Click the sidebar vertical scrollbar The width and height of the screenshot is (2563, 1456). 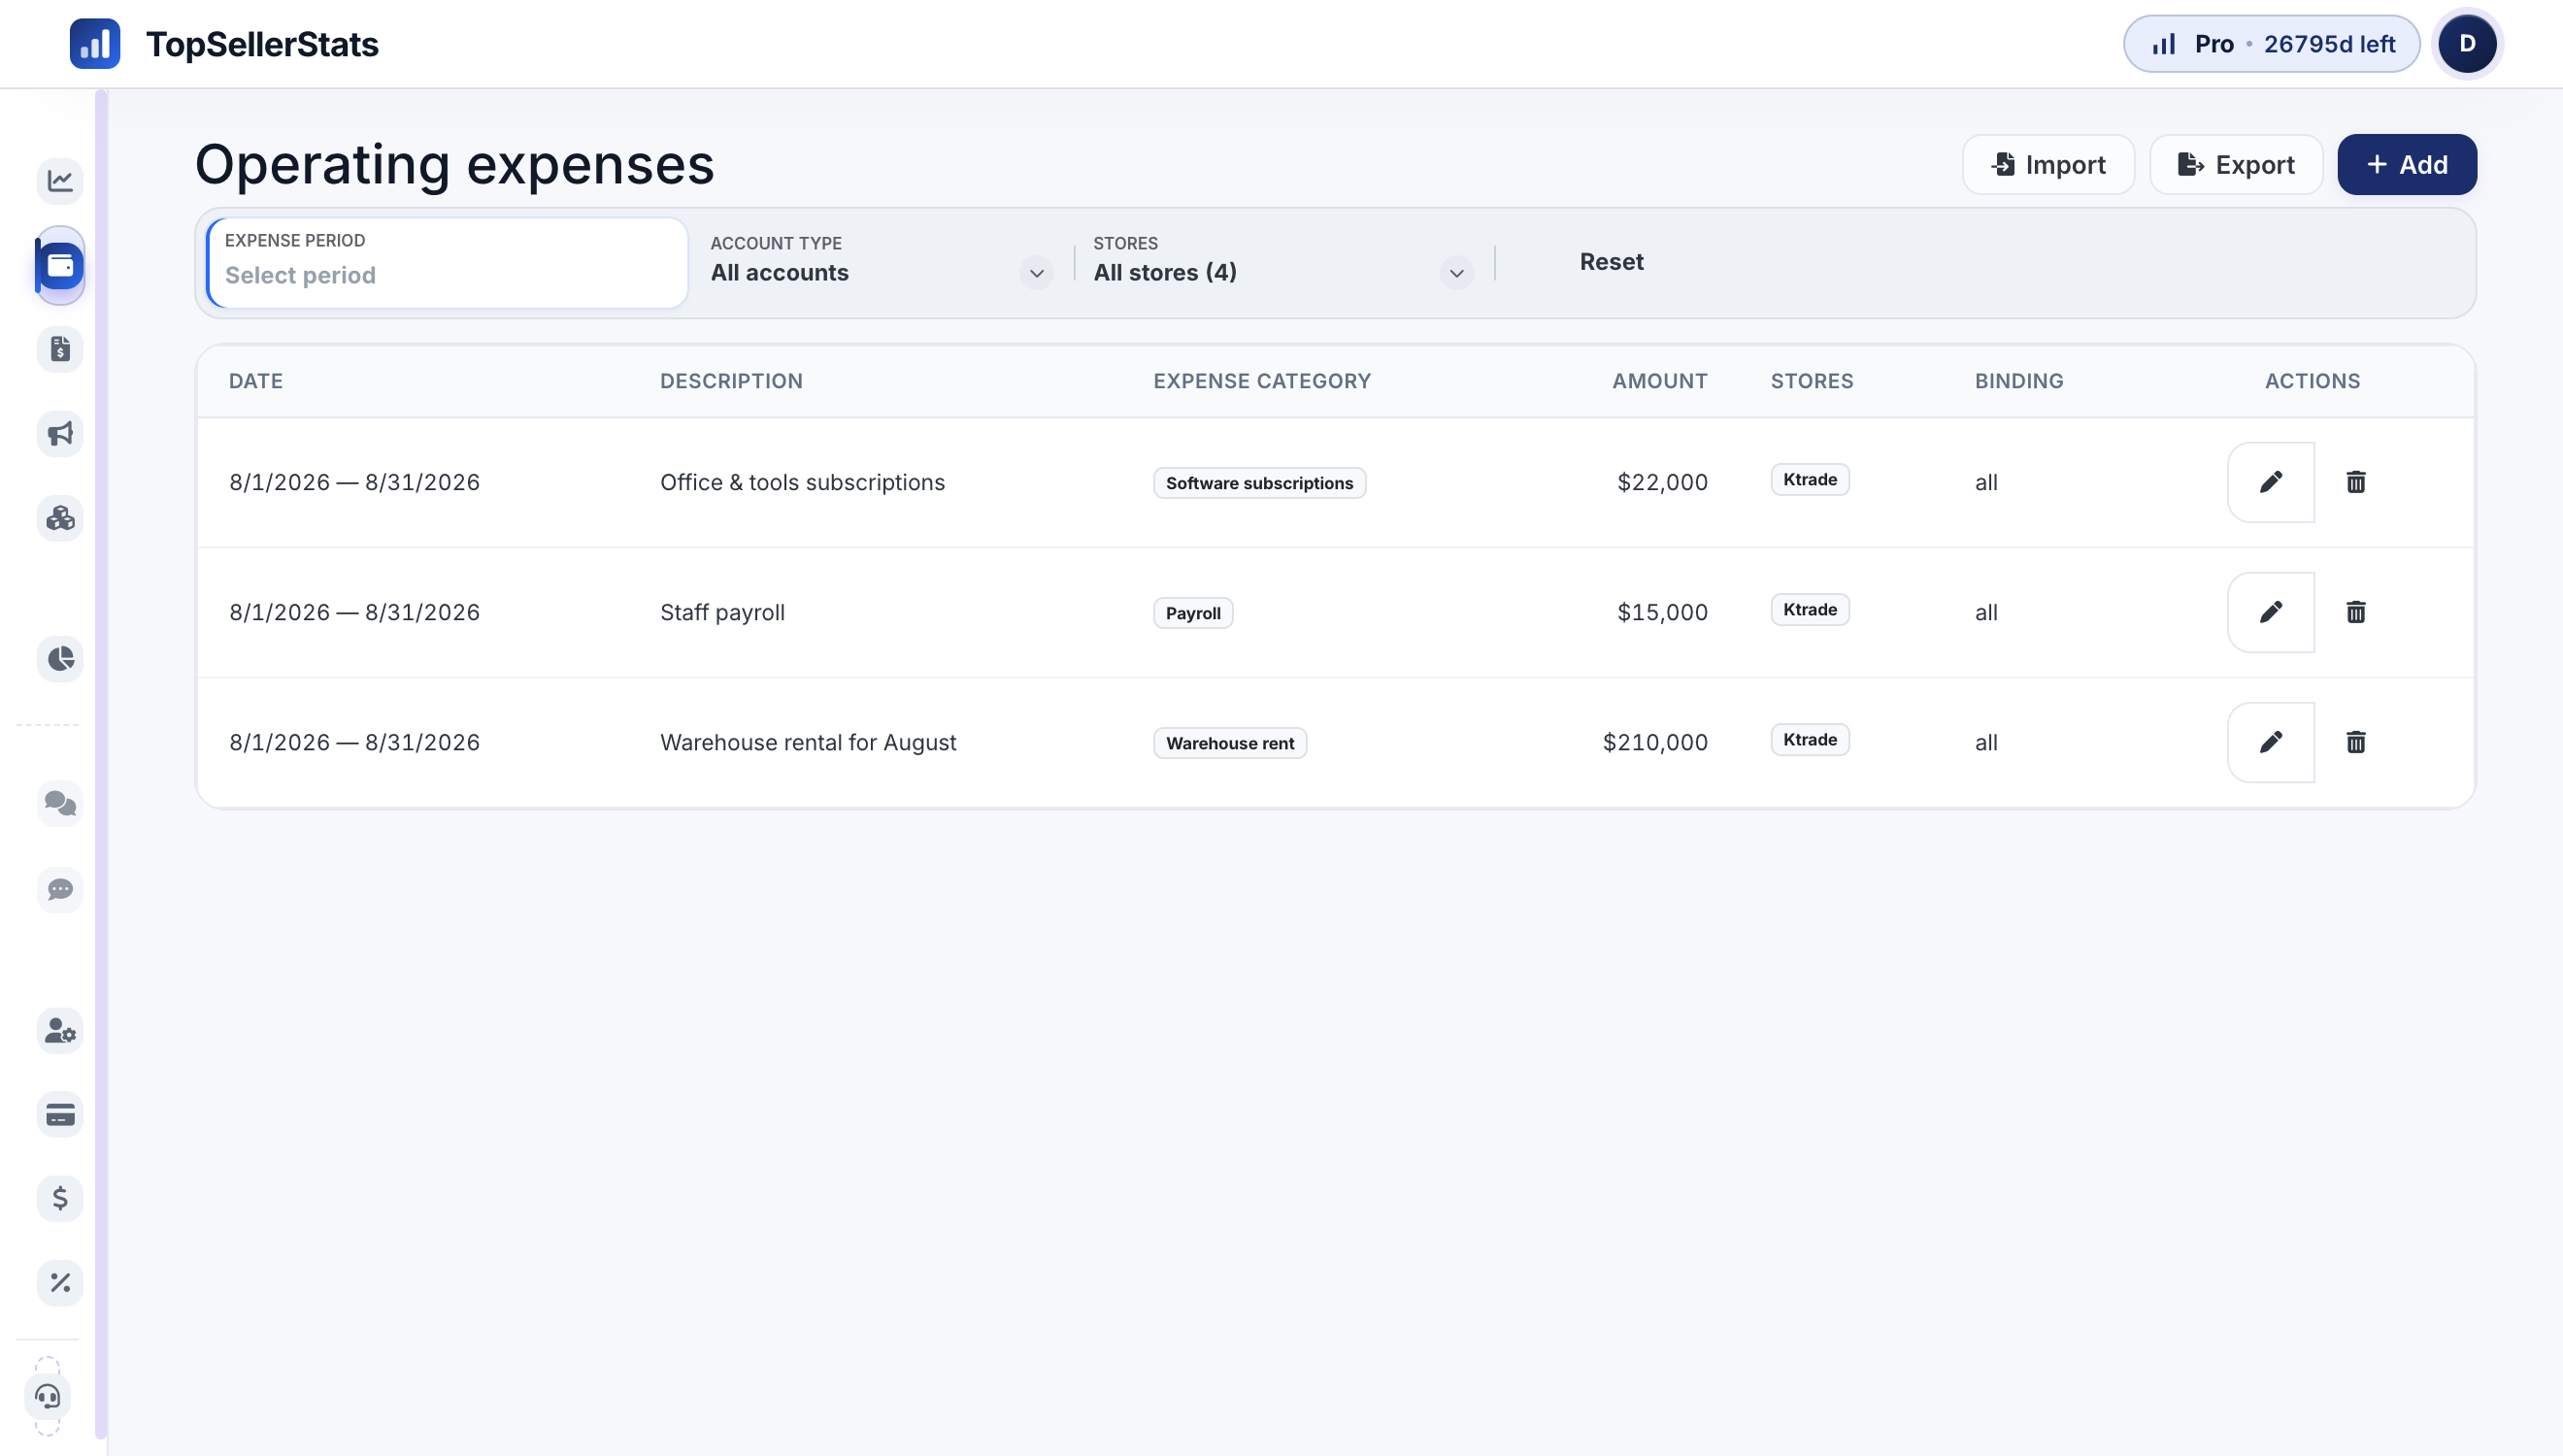tap(101, 765)
